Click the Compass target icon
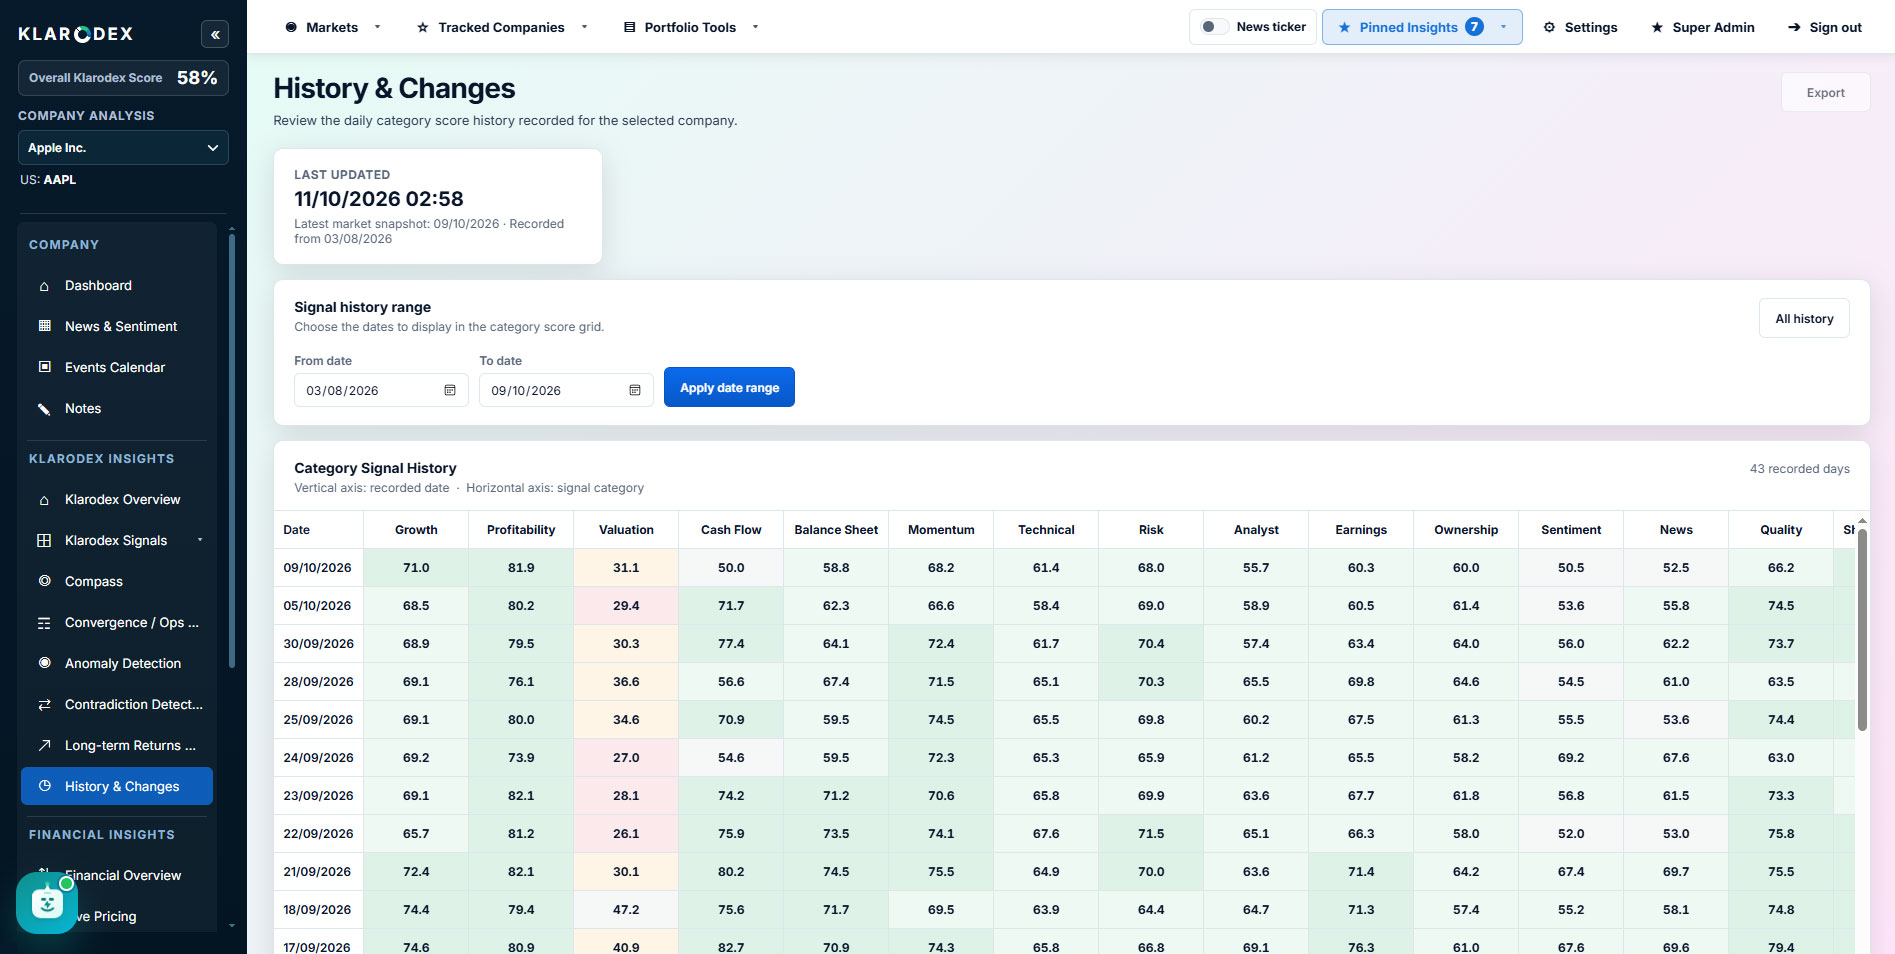Screen dimensions: 1895x954 pos(44,581)
